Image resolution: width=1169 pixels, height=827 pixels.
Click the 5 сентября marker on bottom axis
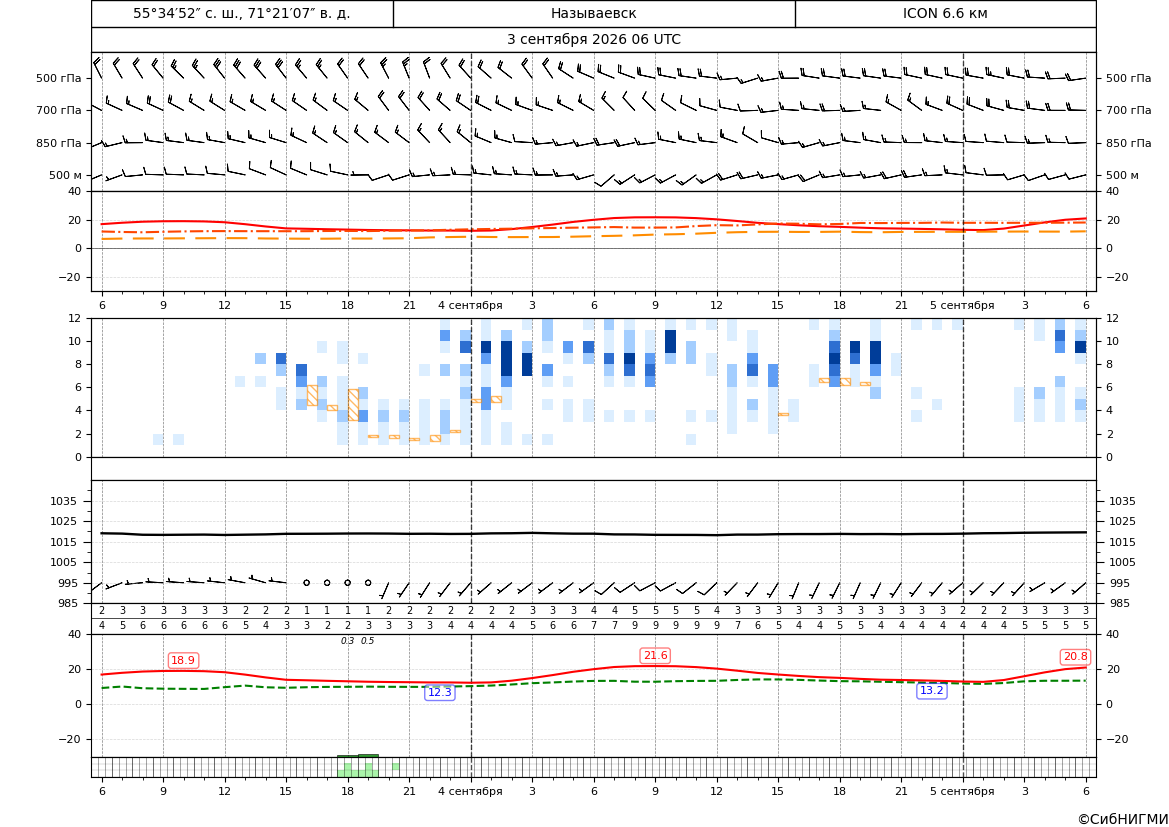(962, 791)
